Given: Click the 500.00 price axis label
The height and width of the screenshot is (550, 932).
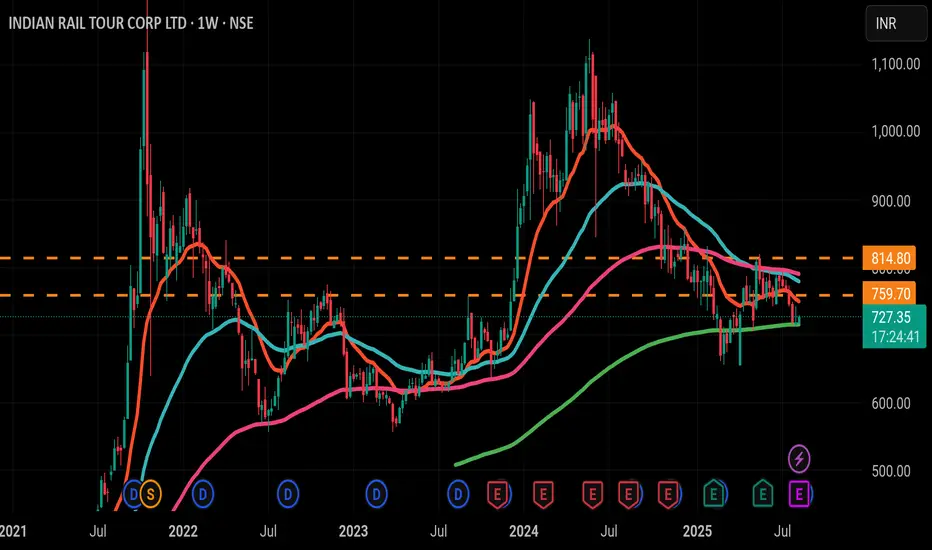Looking at the screenshot, I should coord(890,472).
